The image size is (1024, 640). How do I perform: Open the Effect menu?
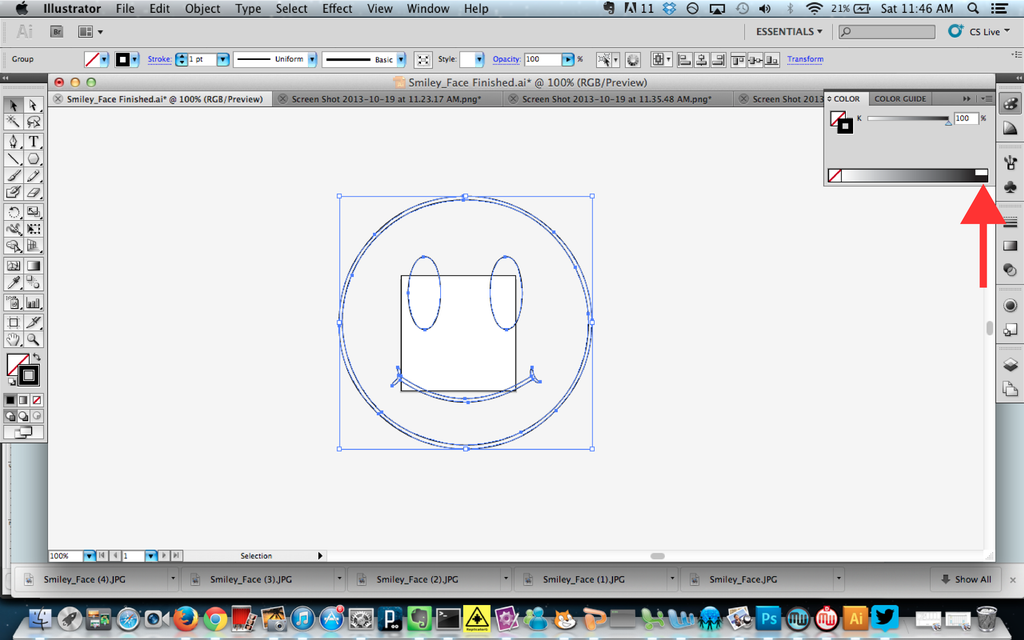pyautogui.click(x=337, y=9)
